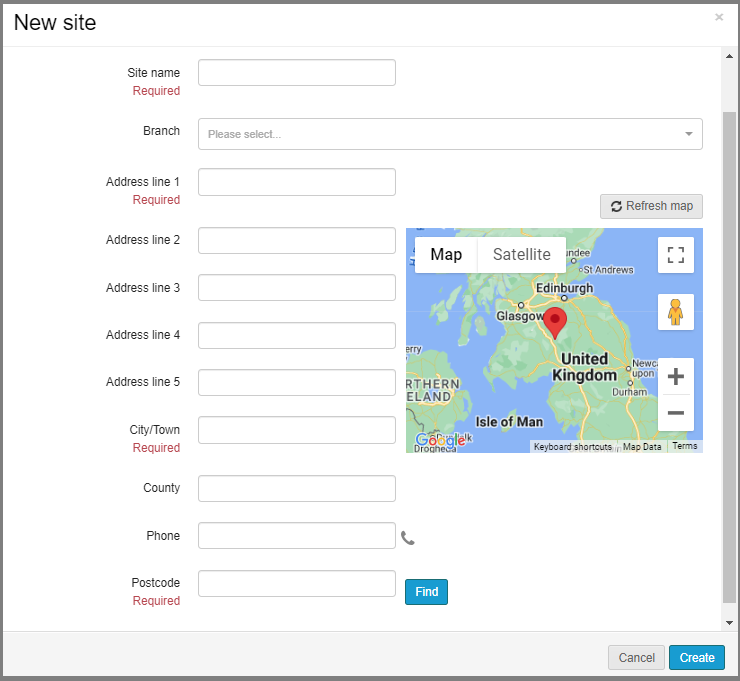Zoom out of the map
Viewport: 740px width, 681px height.
[x=676, y=413]
